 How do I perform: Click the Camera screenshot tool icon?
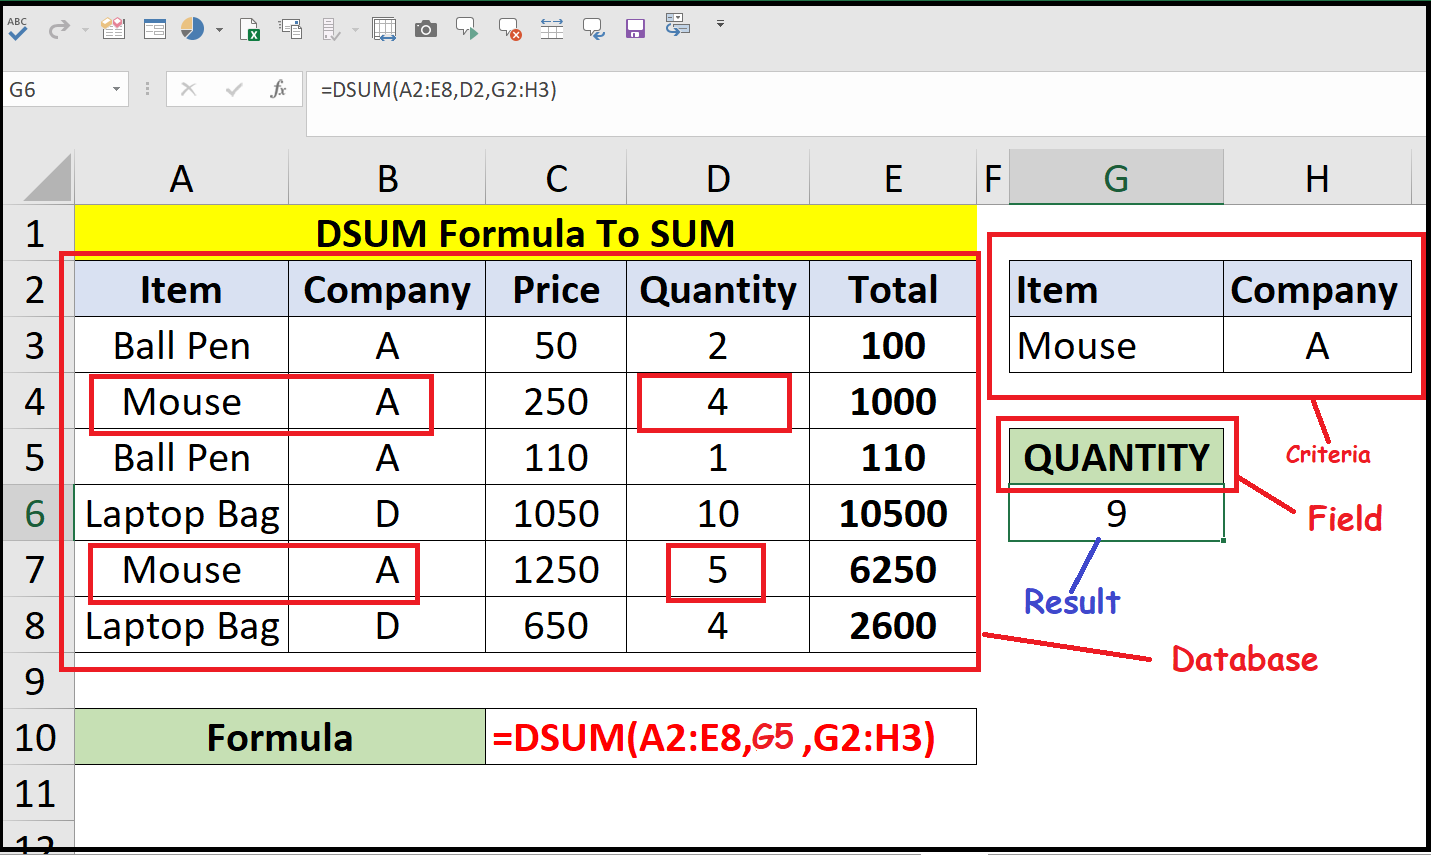(x=426, y=28)
